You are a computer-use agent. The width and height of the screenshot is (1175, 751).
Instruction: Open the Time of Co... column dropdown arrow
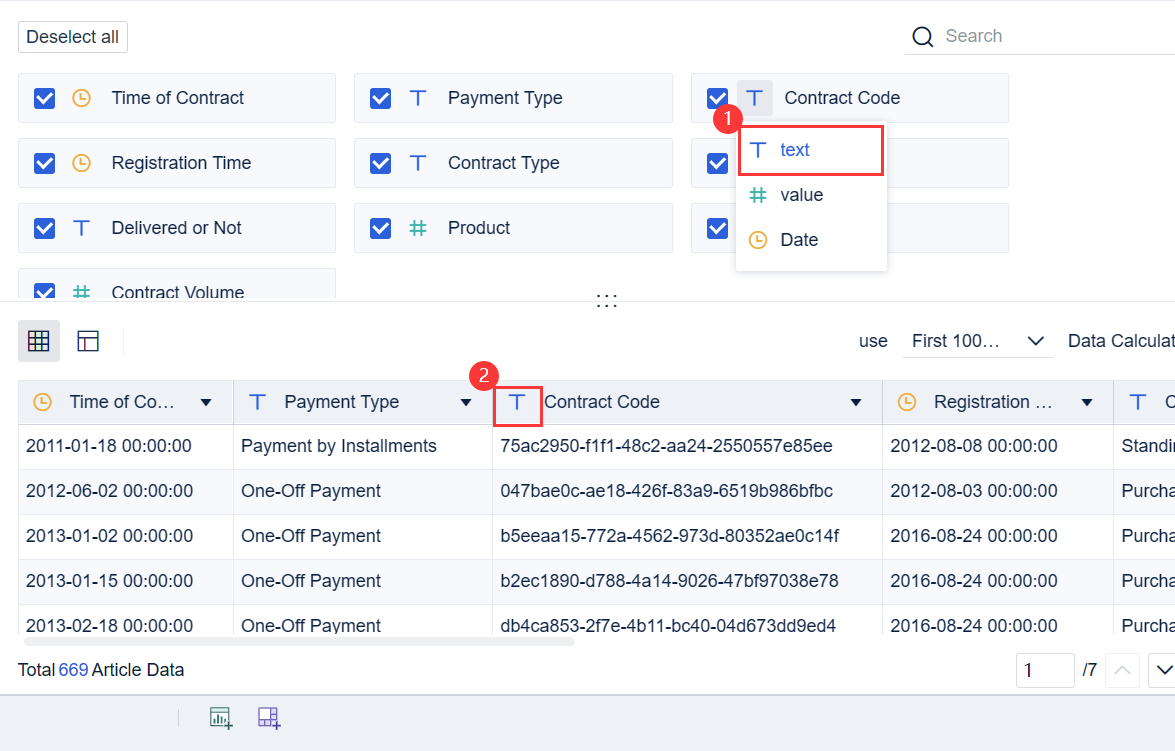point(206,402)
